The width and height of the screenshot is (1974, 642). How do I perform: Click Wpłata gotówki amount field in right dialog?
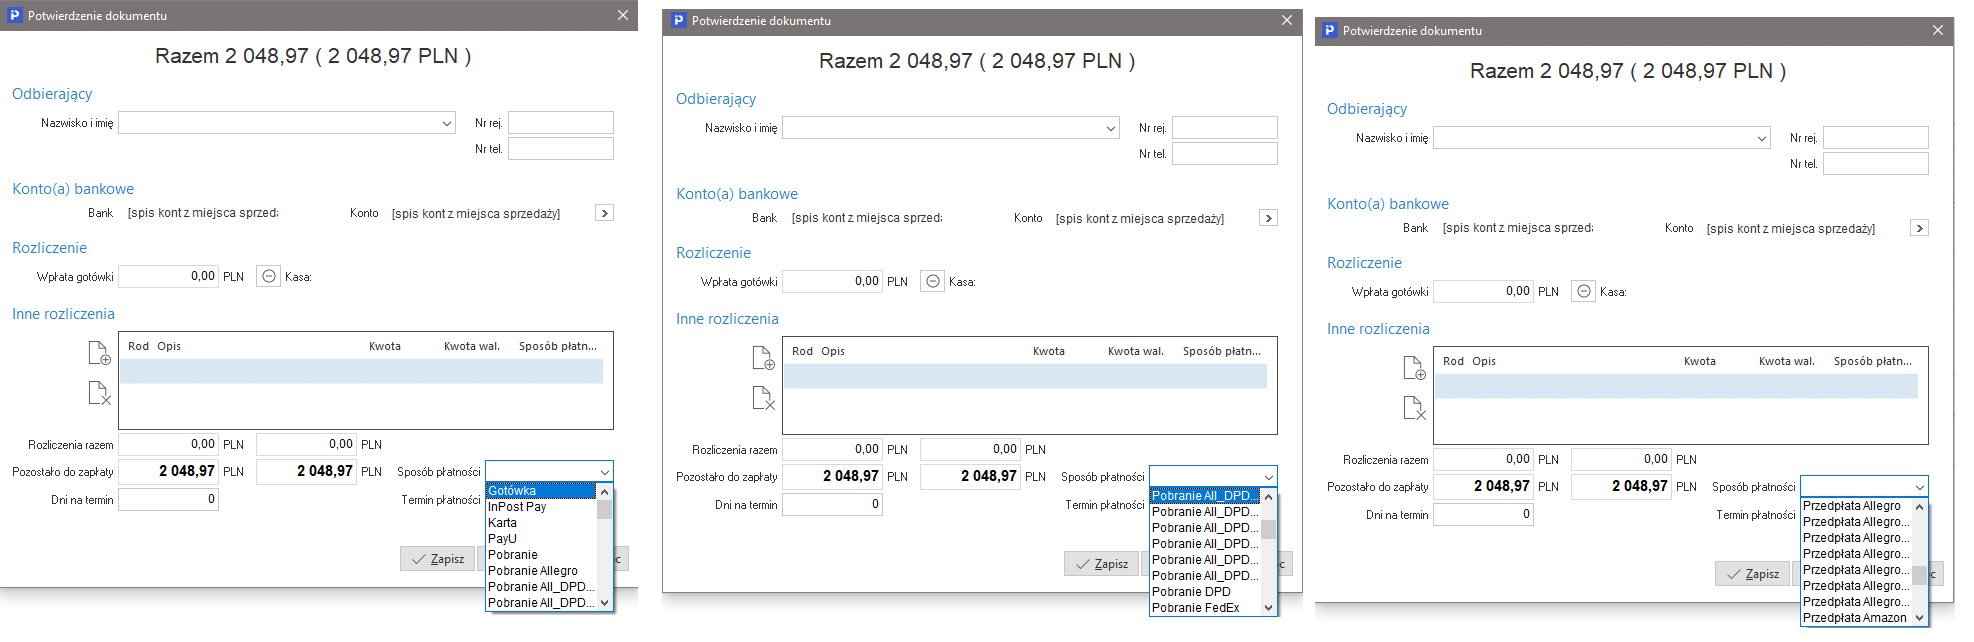[x=1483, y=291]
